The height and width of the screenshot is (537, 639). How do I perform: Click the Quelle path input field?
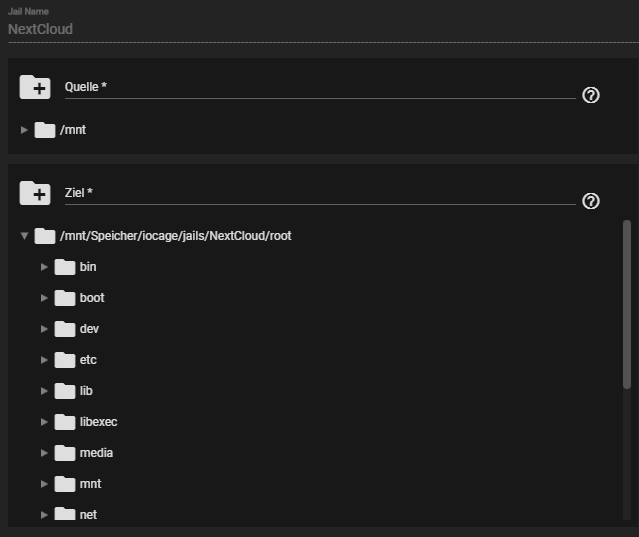click(320, 88)
